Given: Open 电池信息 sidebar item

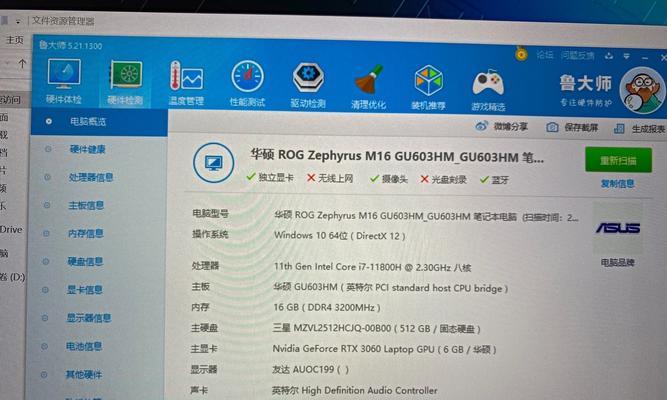Looking at the screenshot, I should click(x=83, y=346).
